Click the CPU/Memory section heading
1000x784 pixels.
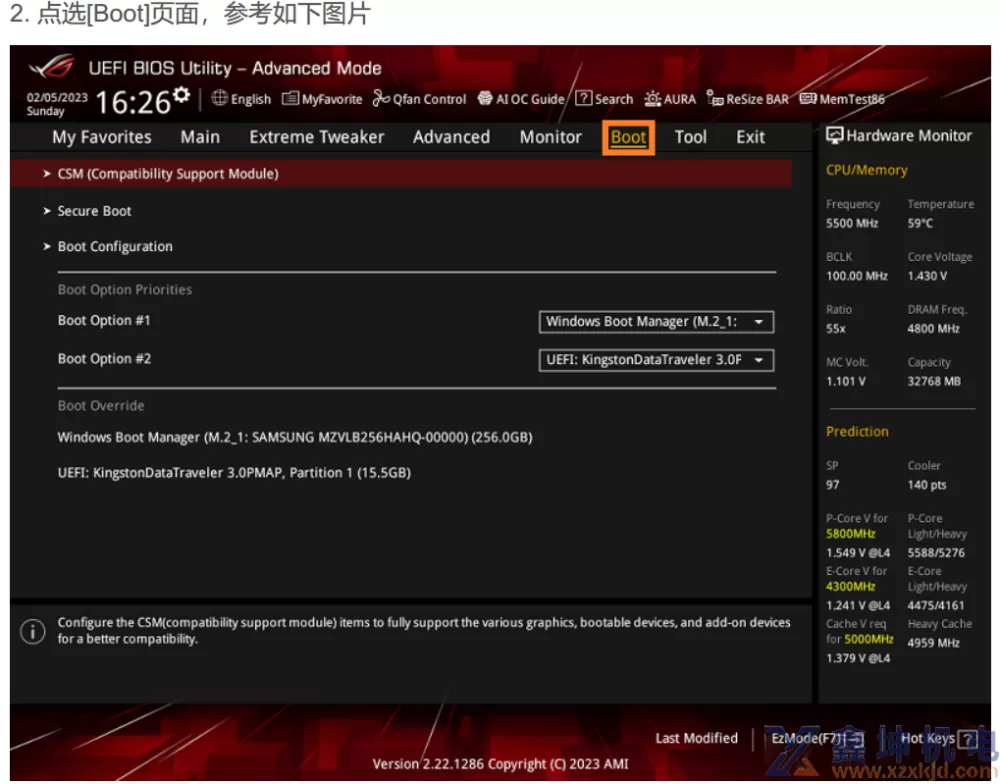(x=867, y=170)
